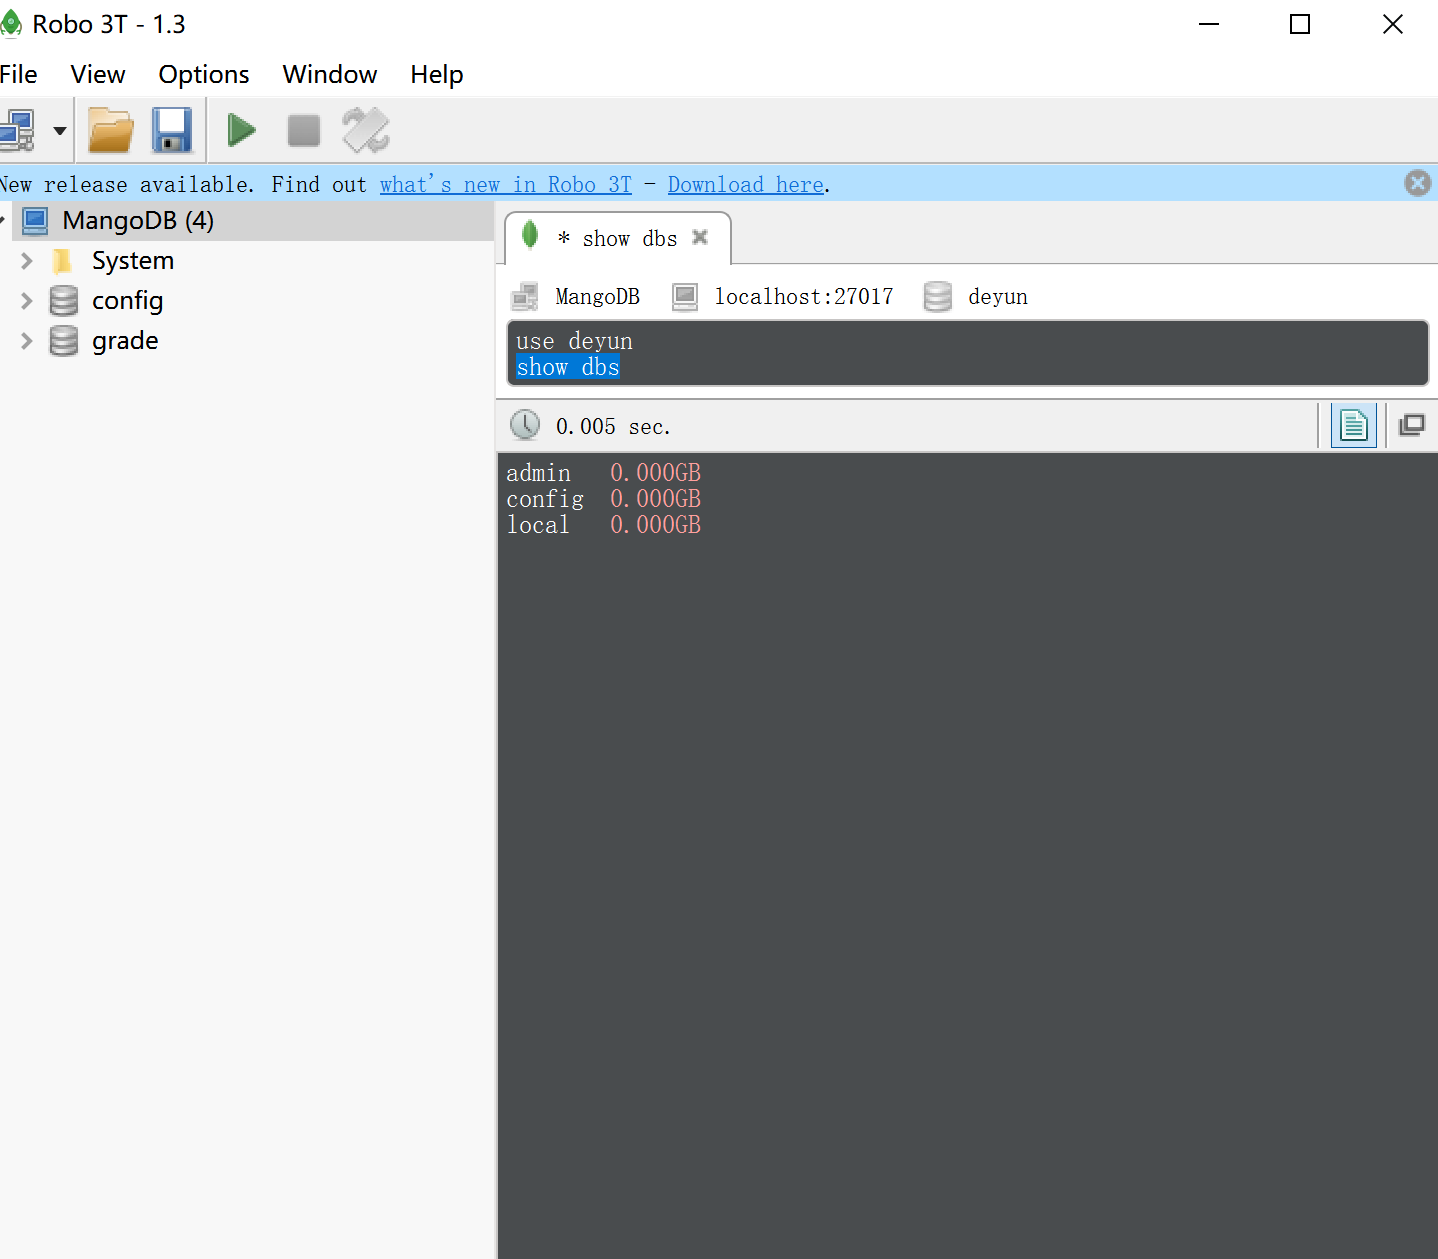Click the 0.000GB size beside admin
This screenshot has width=1438, height=1259.
coord(655,473)
